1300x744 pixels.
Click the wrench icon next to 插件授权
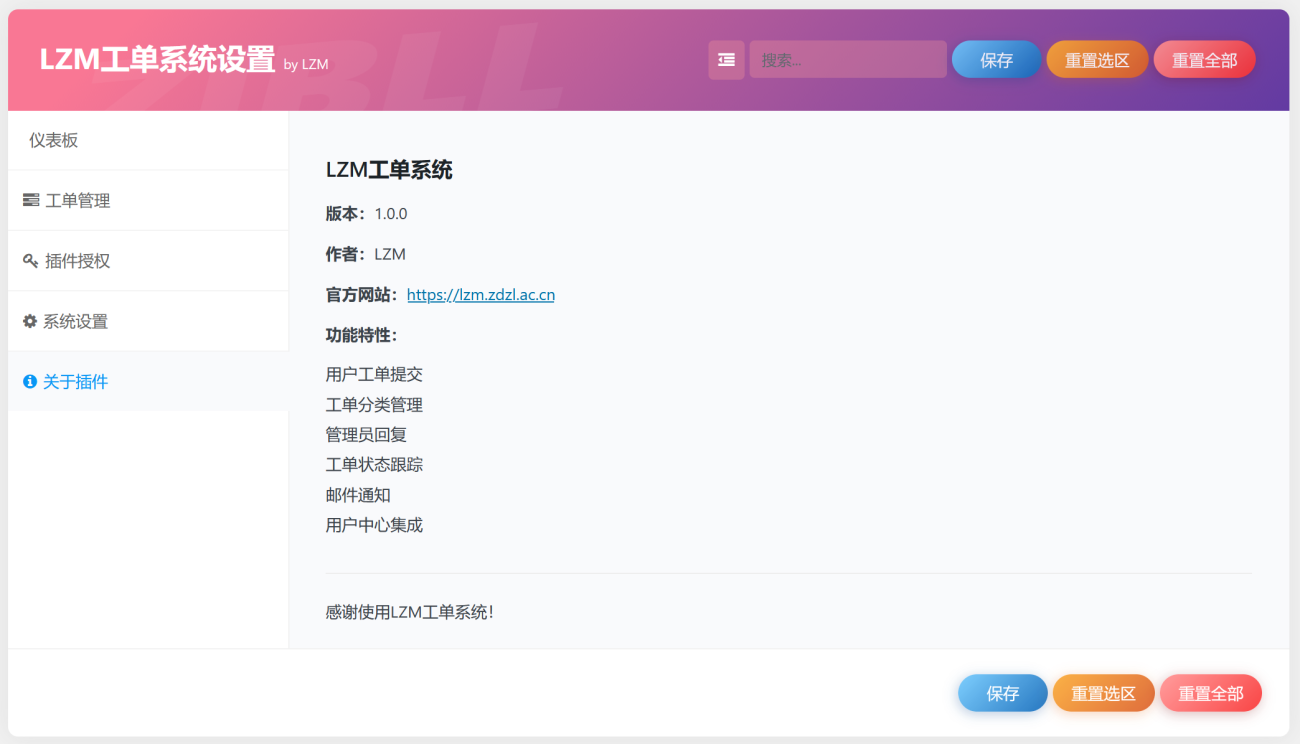(x=29, y=260)
